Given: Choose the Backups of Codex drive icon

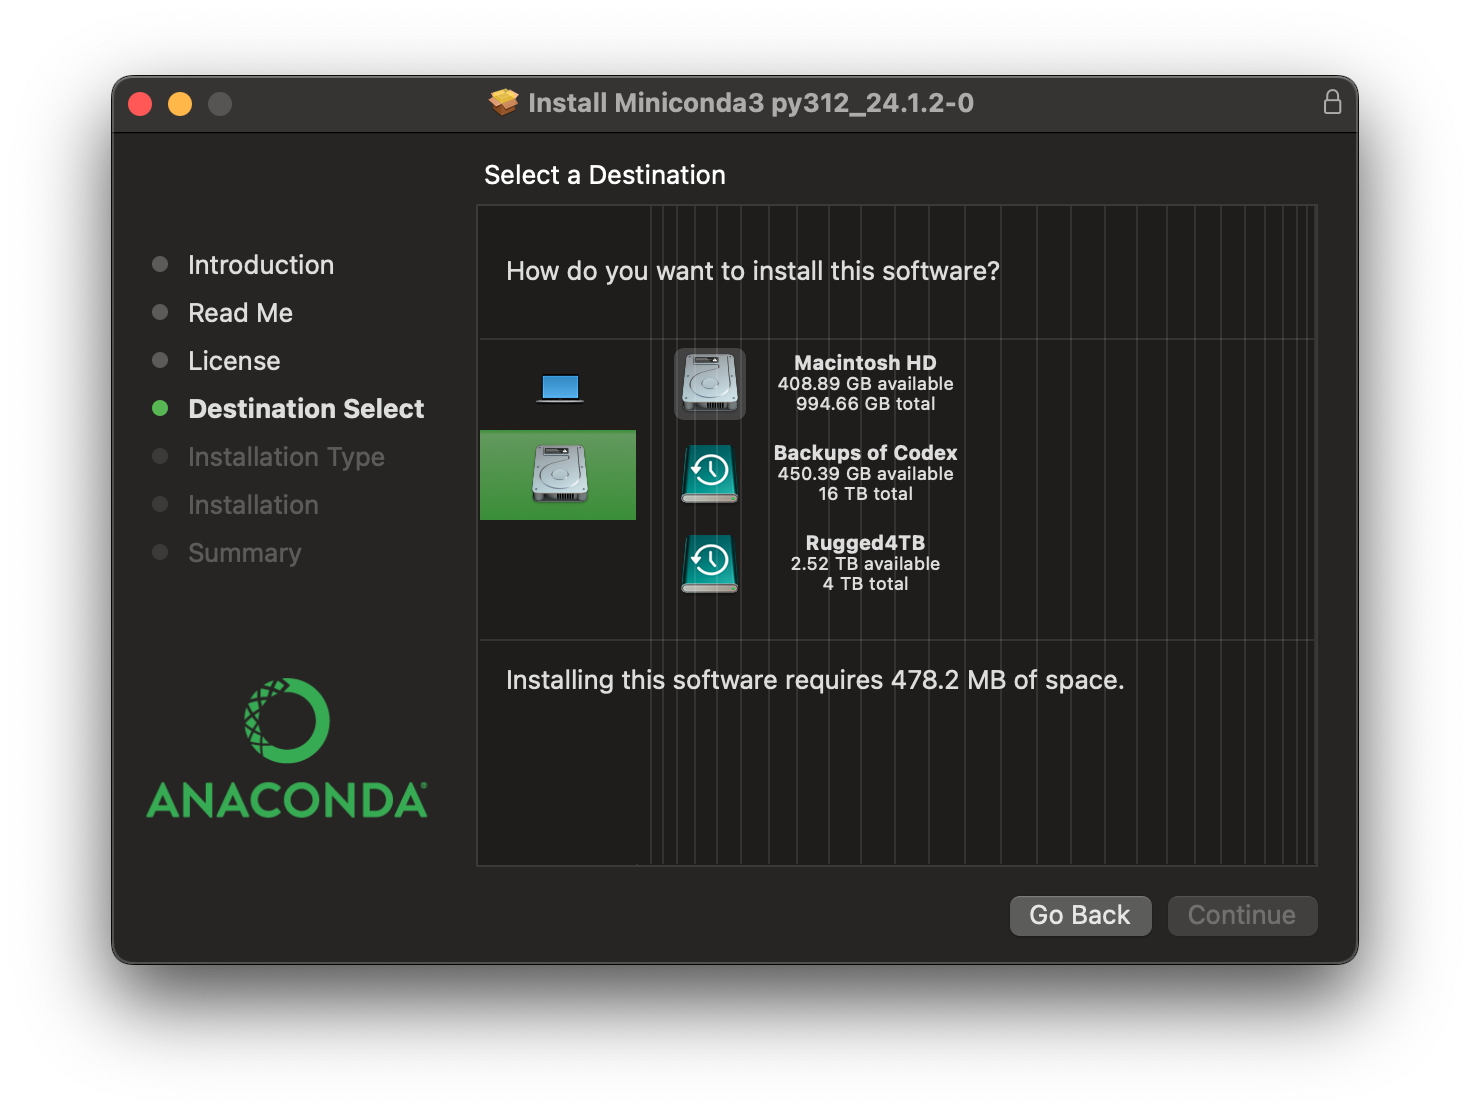Looking at the screenshot, I should tap(710, 474).
